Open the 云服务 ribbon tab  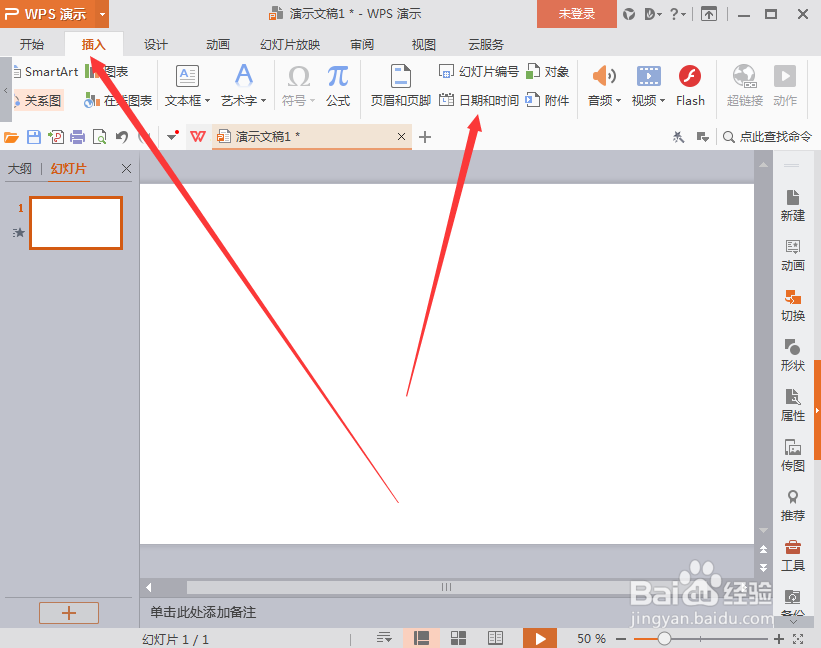486,44
